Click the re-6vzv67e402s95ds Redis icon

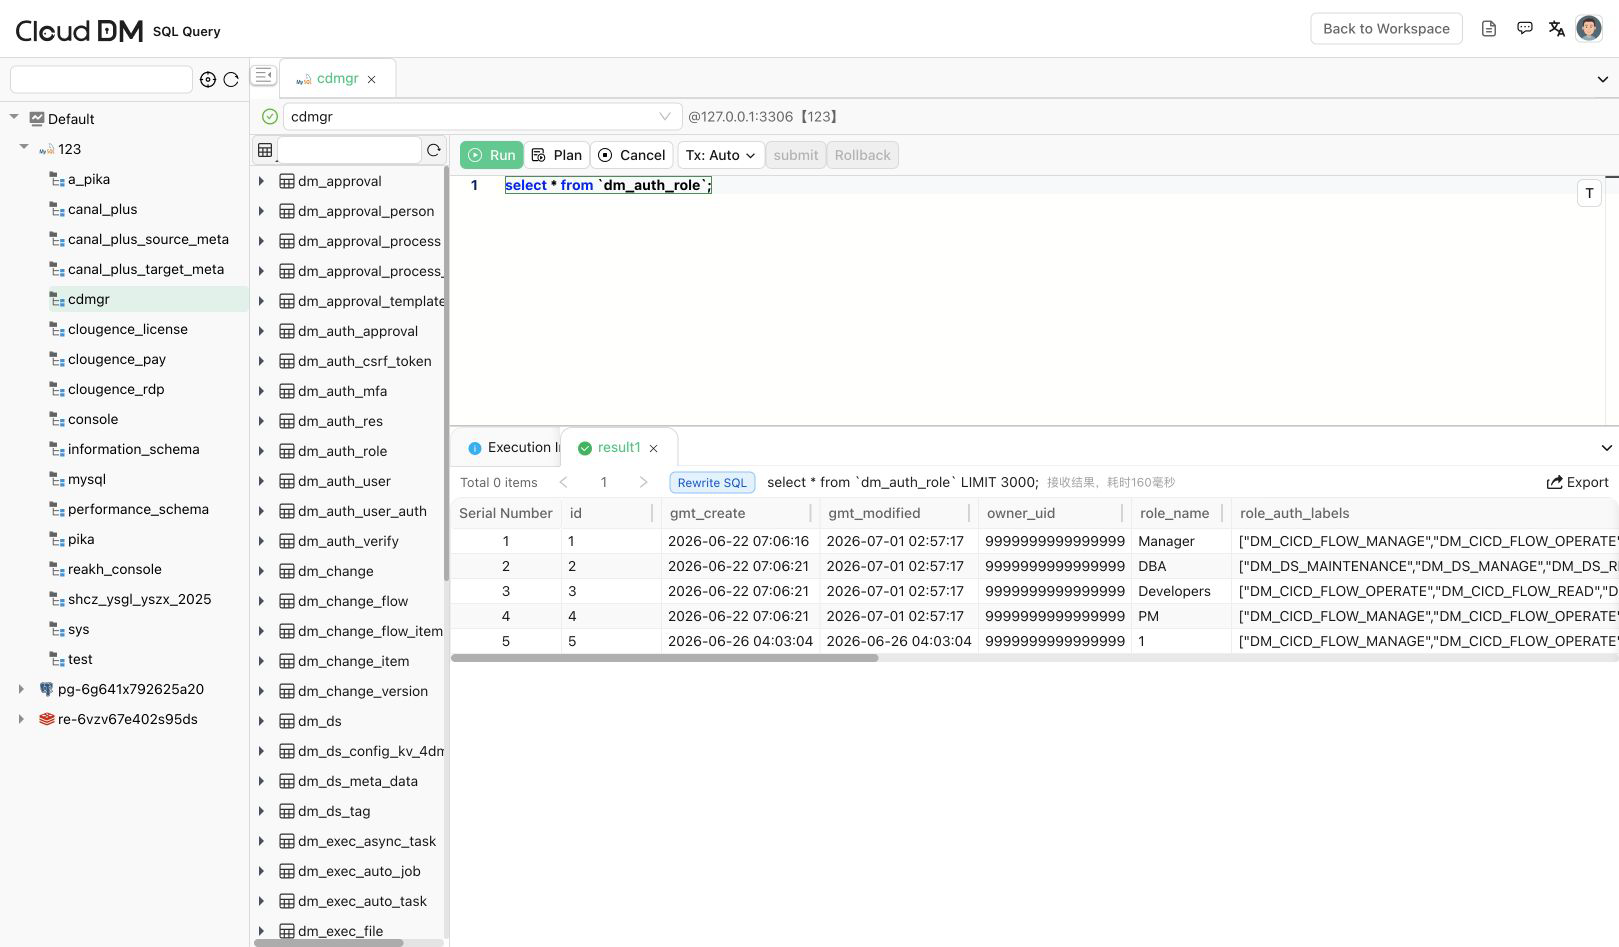(x=46, y=719)
